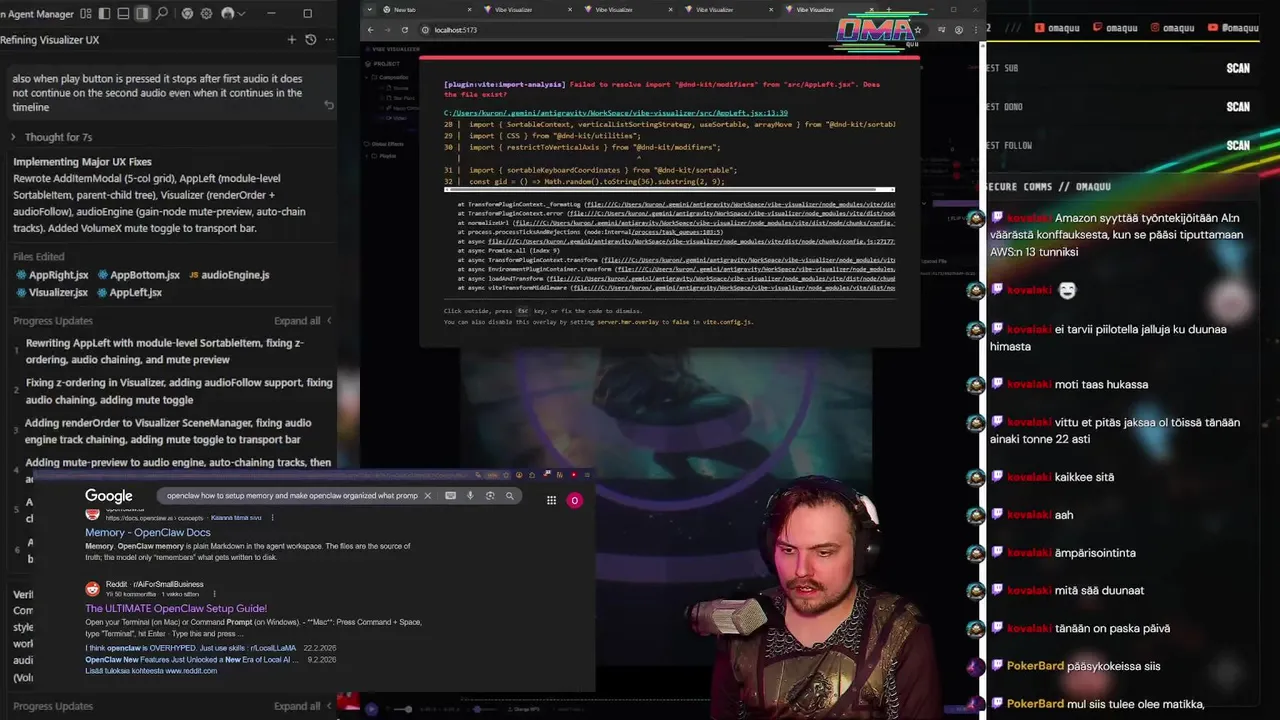Click the Chrome browser icon in Agent Manager toolbar
Screen dimensions: 1280x720
point(187,13)
